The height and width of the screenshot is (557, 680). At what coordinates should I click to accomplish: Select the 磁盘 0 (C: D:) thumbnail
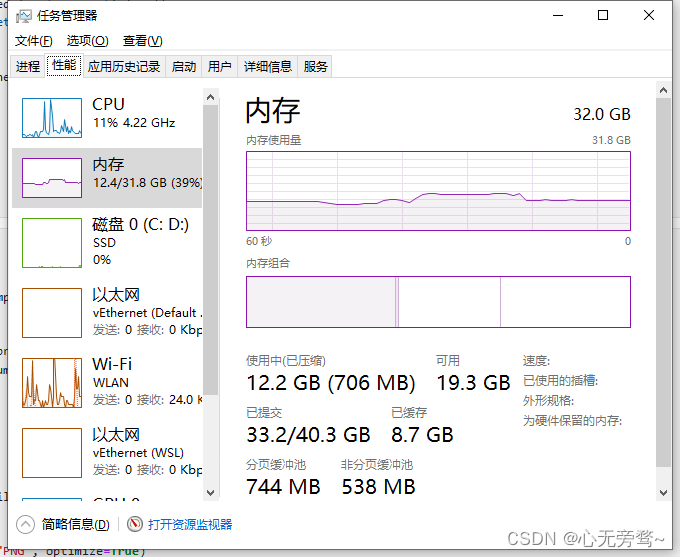(x=52, y=243)
